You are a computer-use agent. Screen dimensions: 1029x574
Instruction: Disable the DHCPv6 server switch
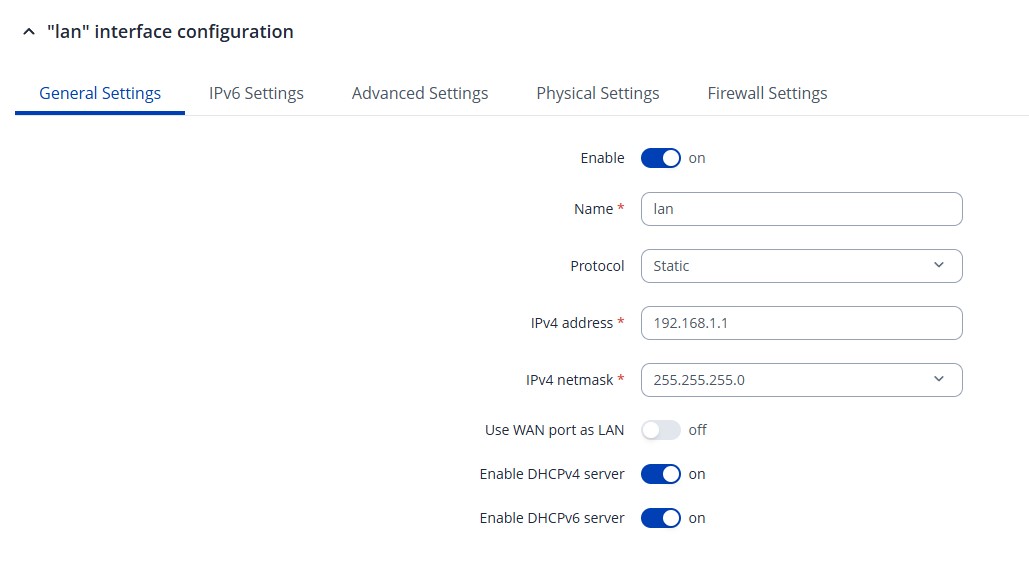pos(660,518)
